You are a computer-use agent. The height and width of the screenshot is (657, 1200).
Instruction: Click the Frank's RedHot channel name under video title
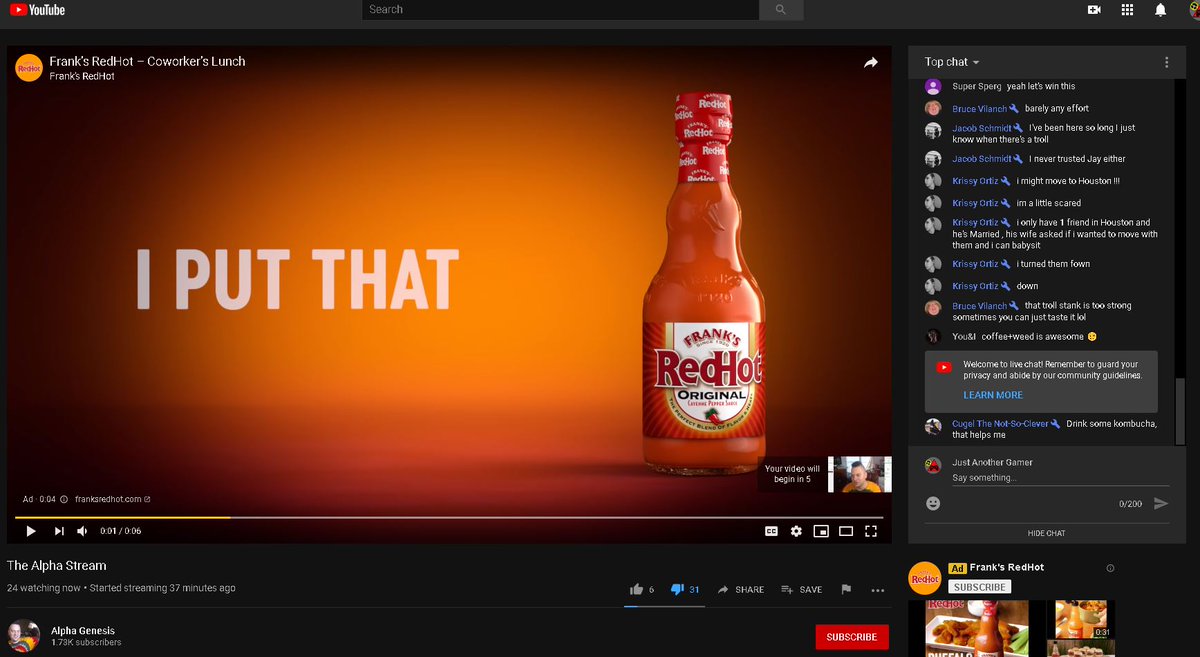(81, 76)
